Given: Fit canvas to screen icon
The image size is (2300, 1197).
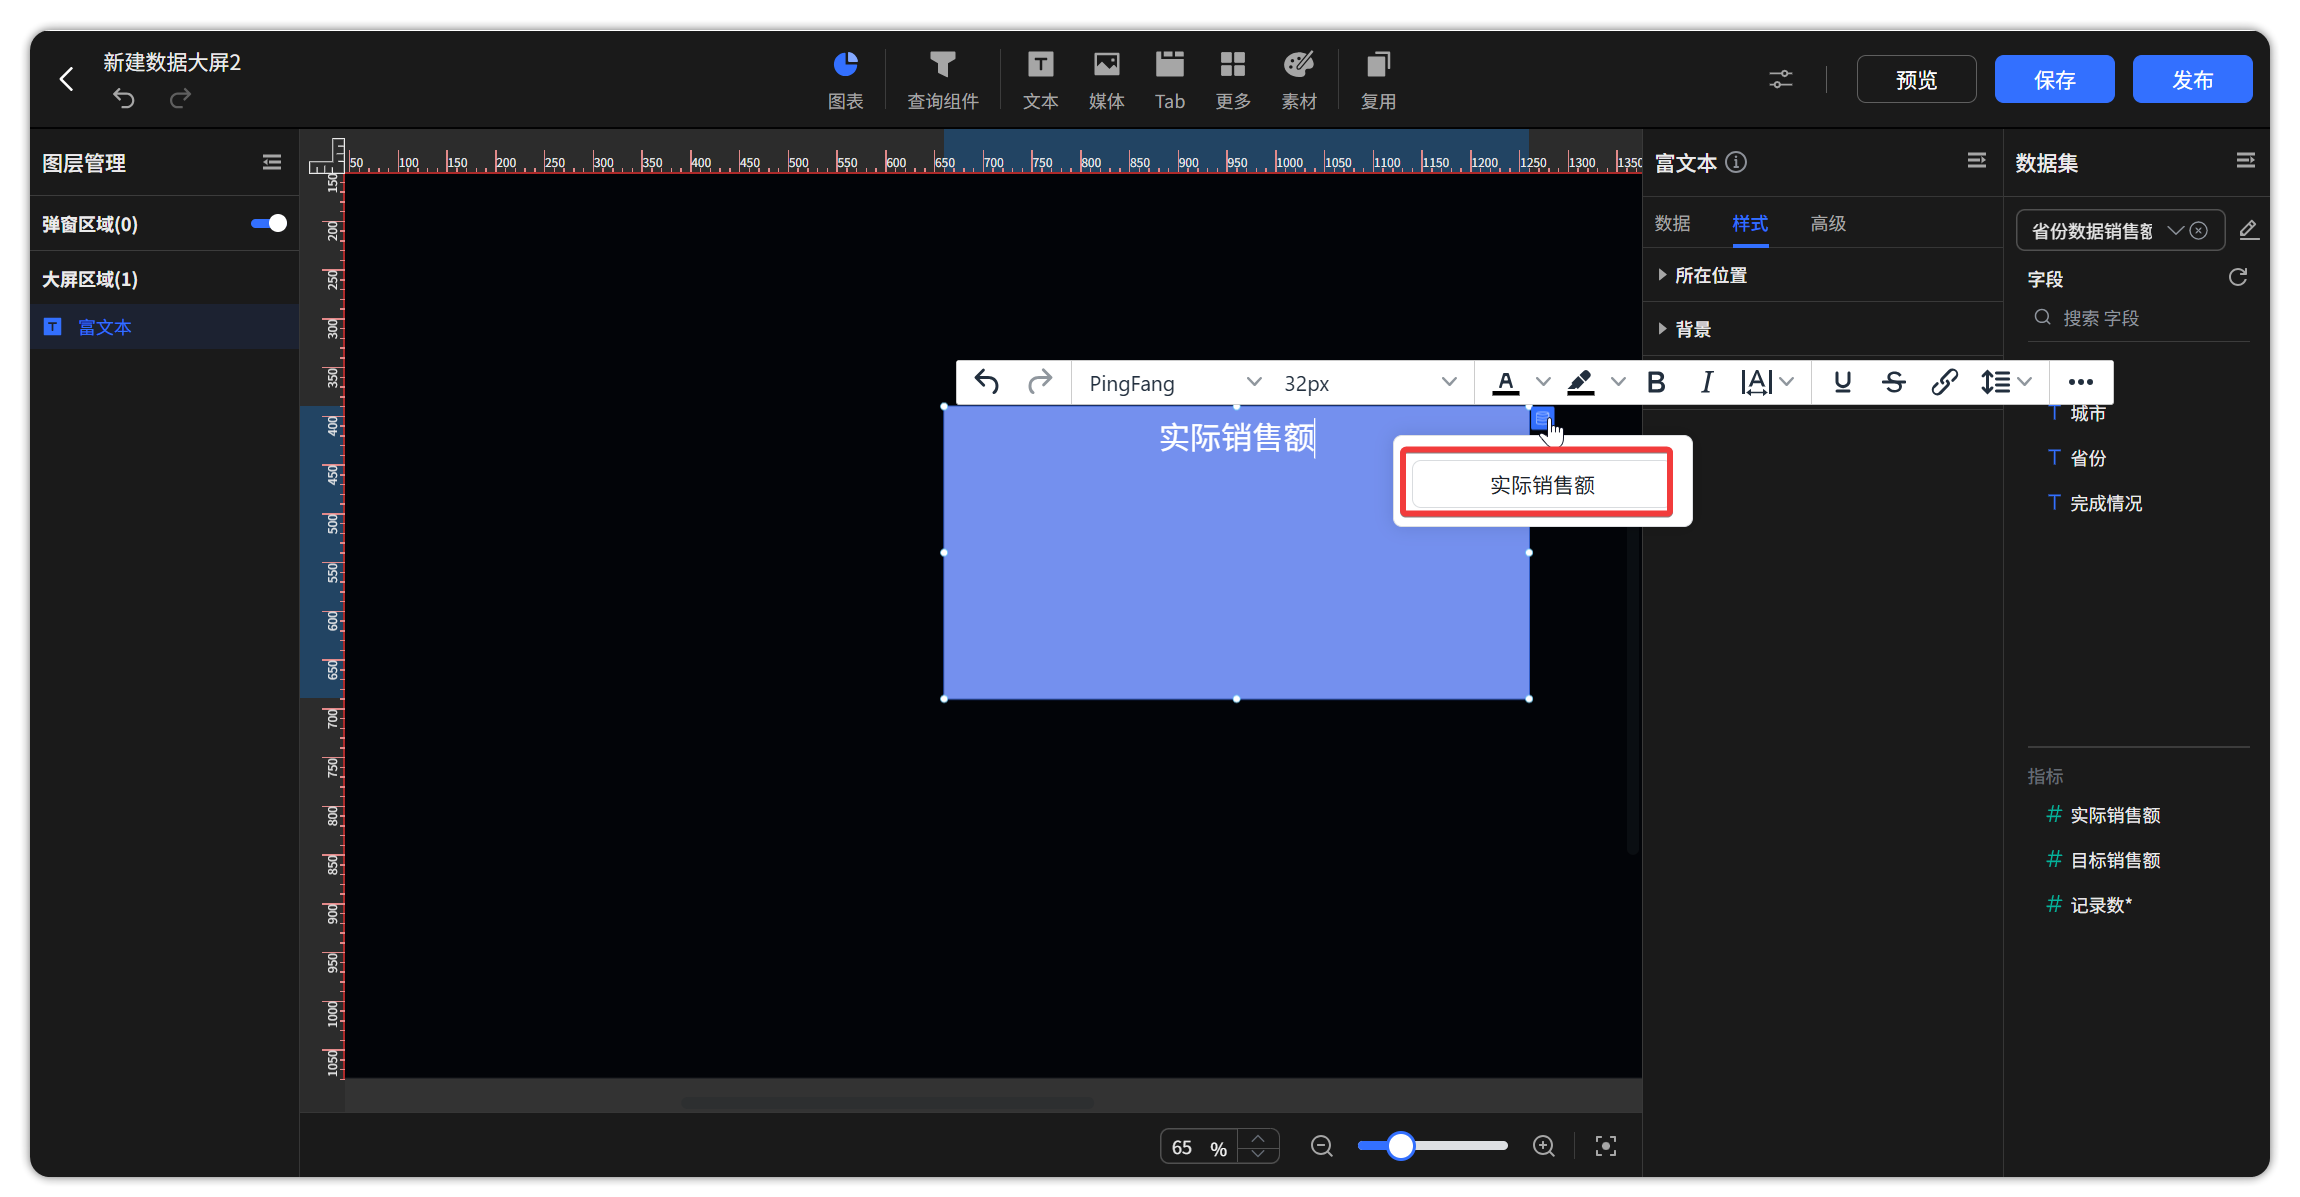Looking at the screenshot, I should tap(1606, 1146).
